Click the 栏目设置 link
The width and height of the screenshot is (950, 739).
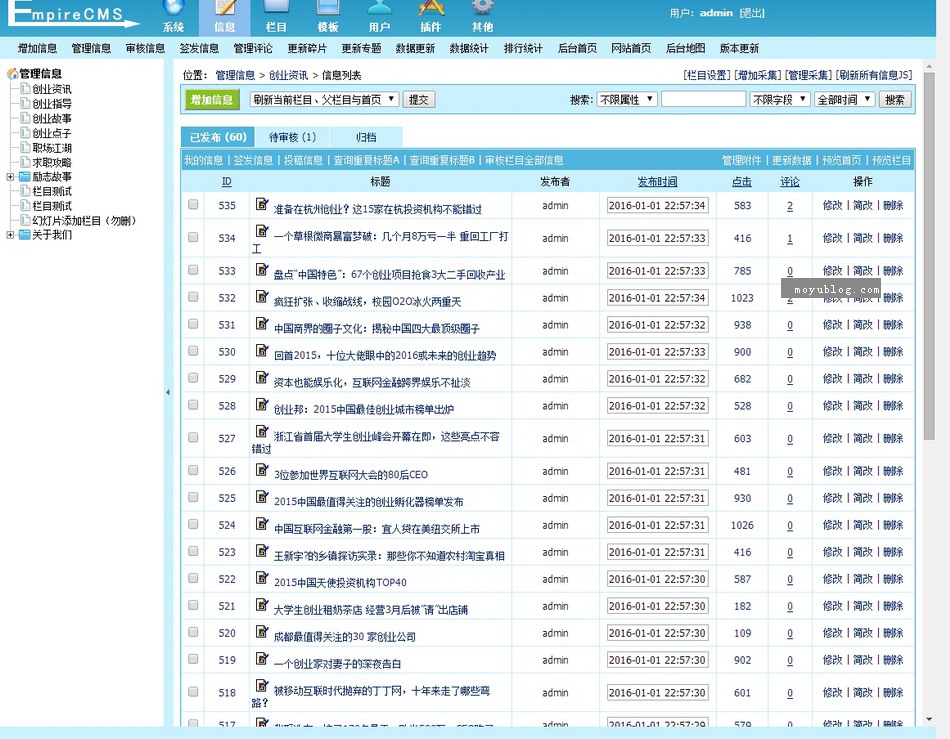[707, 75]
